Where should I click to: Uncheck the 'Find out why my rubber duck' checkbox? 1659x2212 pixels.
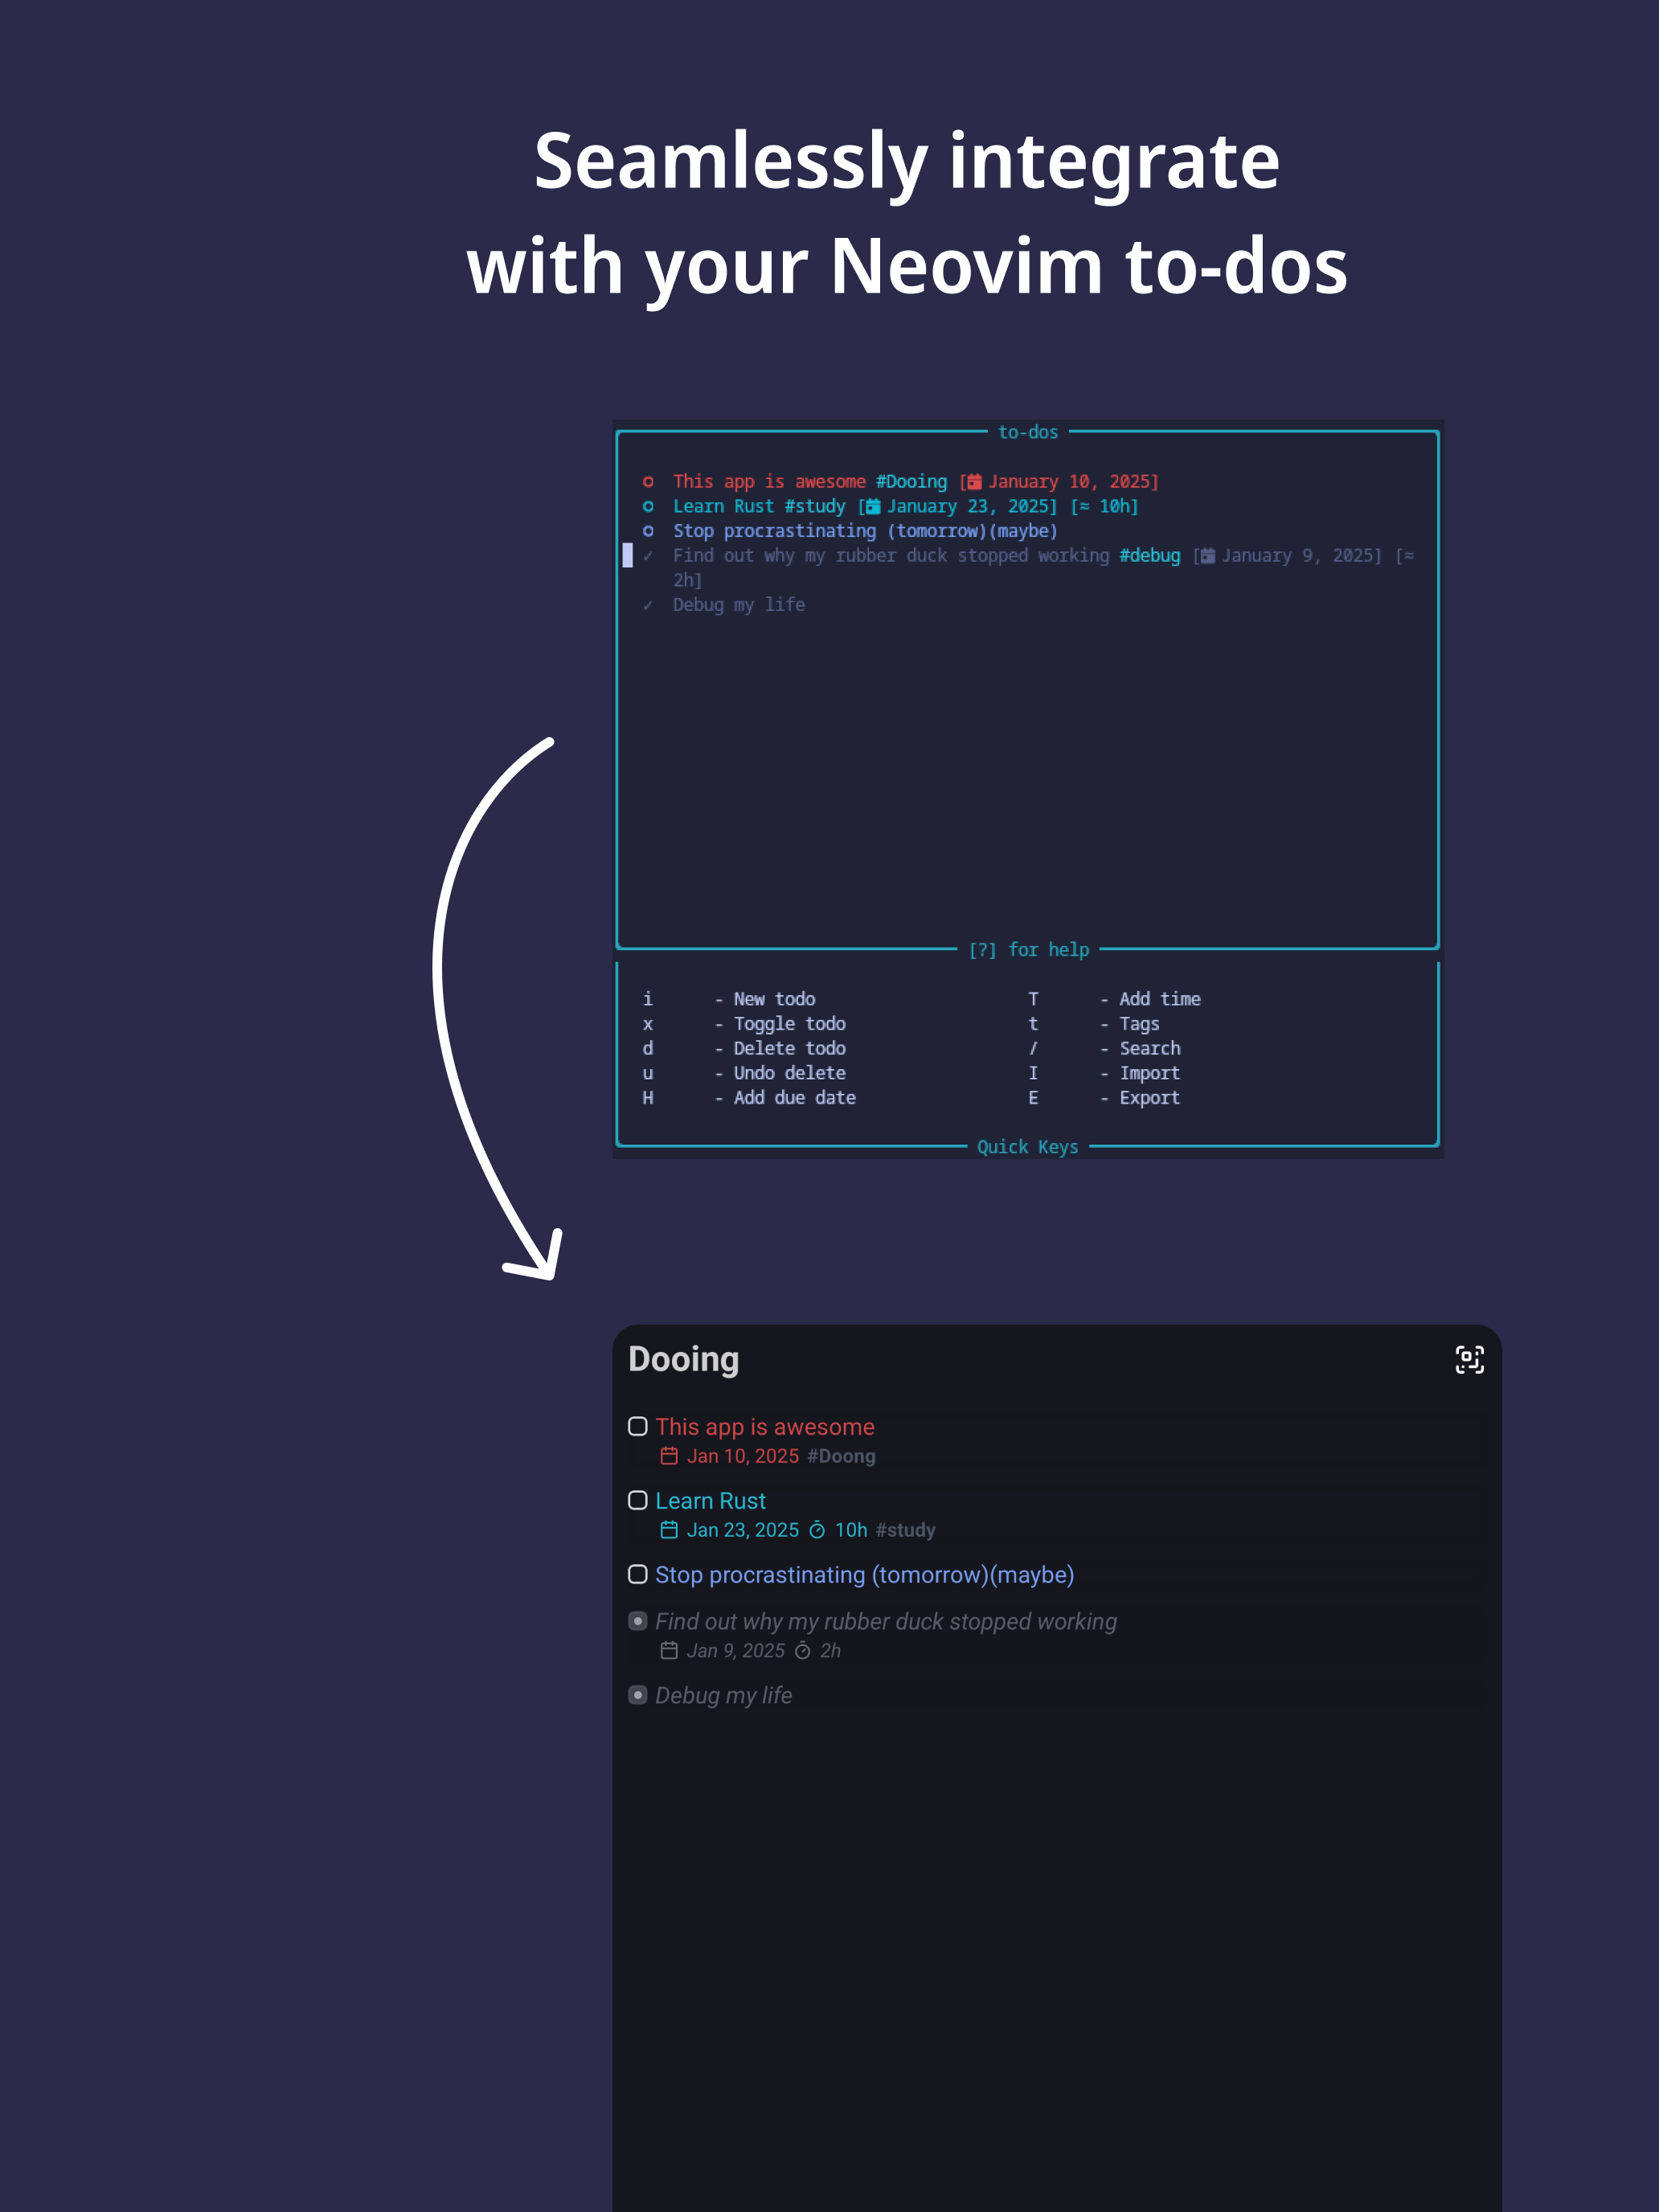click(637, 1621)
